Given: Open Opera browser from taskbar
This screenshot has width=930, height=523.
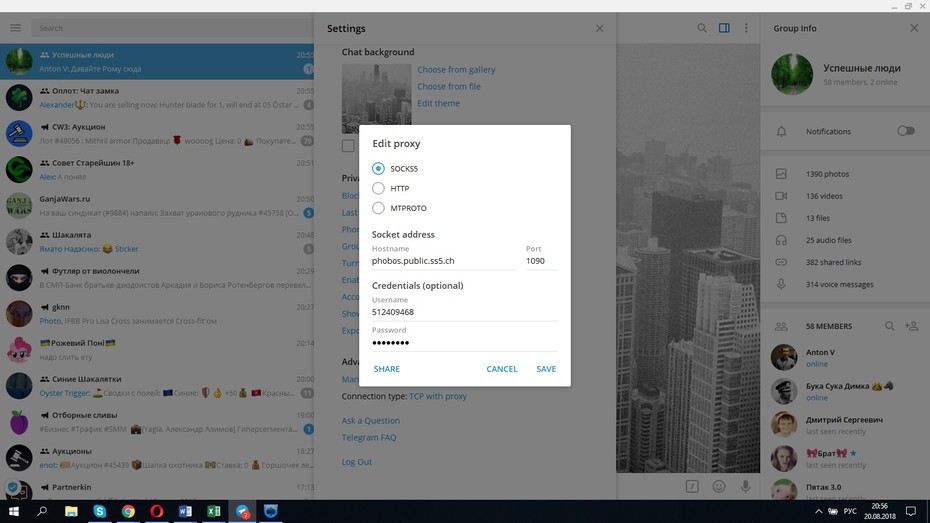Looking at the screenshot, I should point(157,511).
